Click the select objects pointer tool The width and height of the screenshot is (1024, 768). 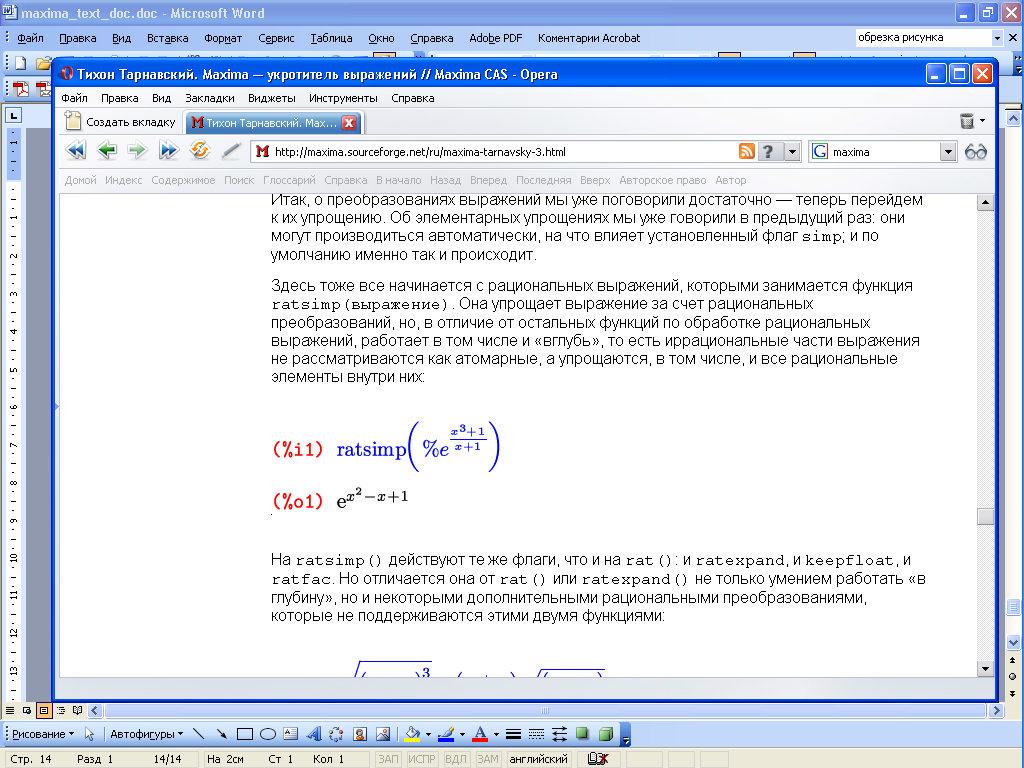[89, 734]
